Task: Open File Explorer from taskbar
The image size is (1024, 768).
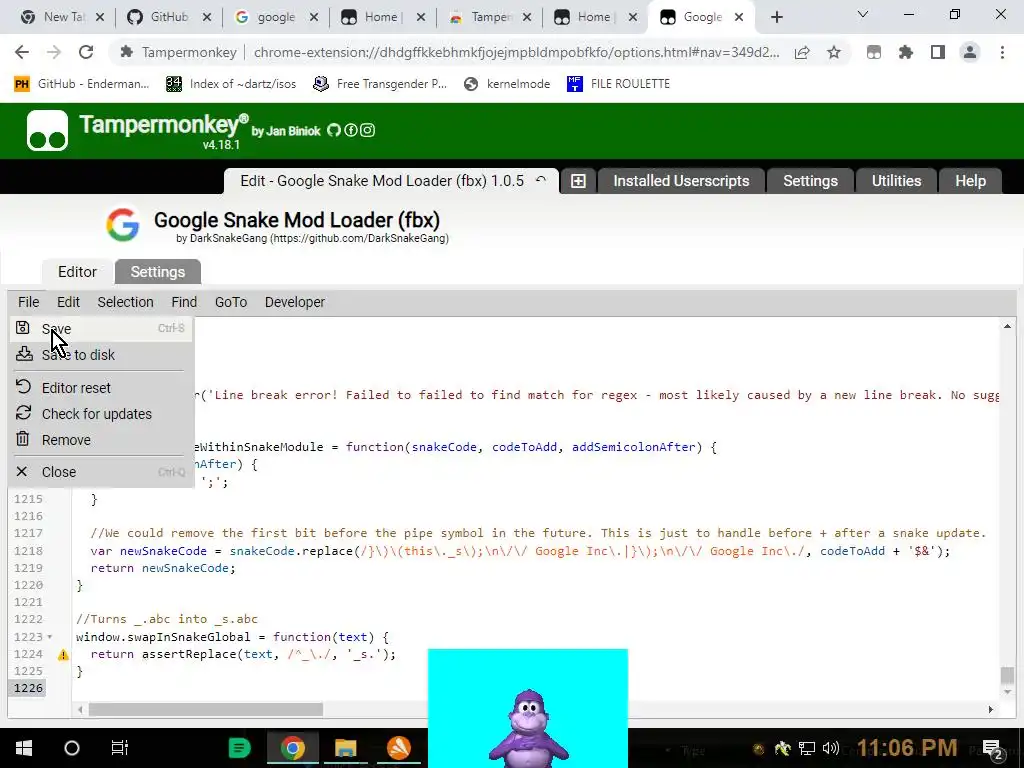Action: (346, 748)
